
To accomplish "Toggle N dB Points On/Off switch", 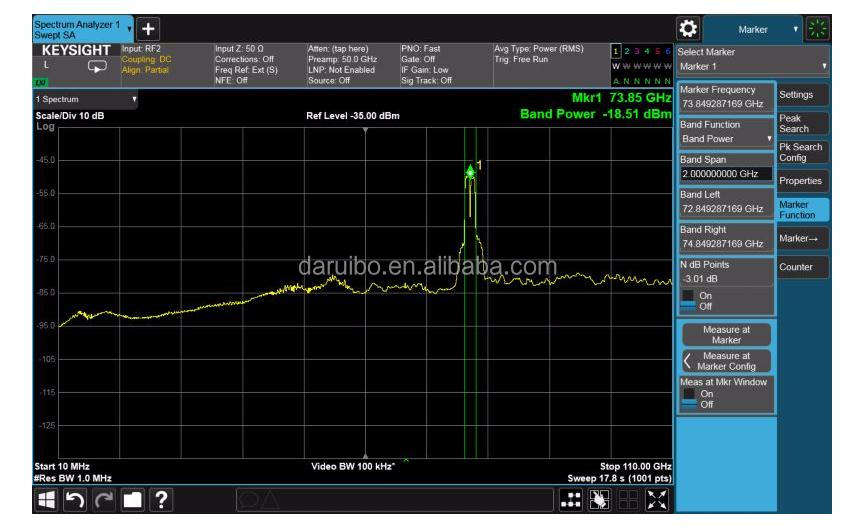I will pyautogui.click(x=688, y=301).
